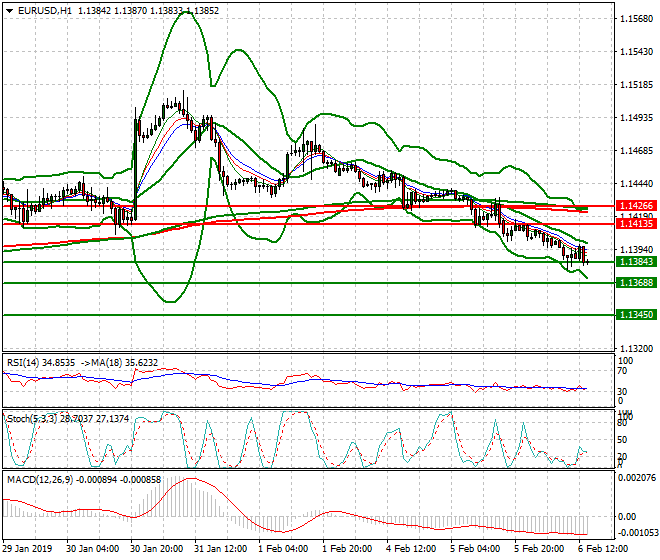Select the red 1.14266 price label
Viewport: 660px width, 560px height.
click(635, 205)
